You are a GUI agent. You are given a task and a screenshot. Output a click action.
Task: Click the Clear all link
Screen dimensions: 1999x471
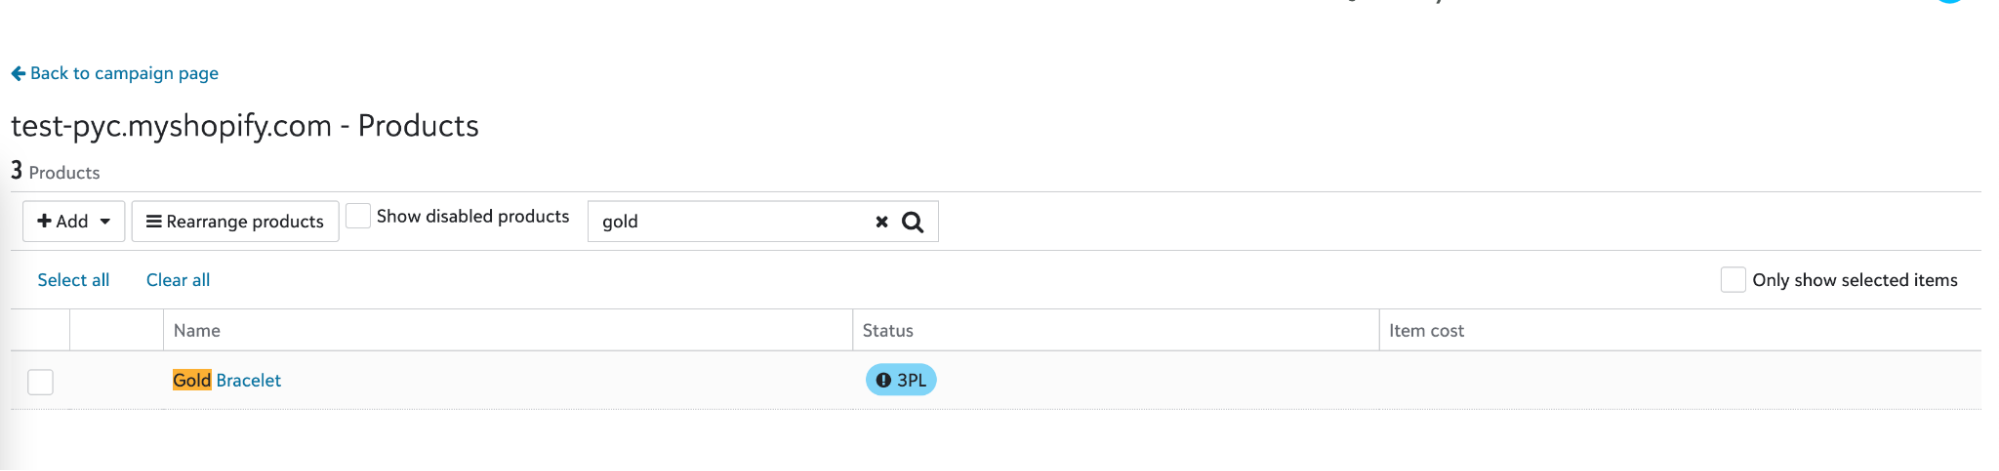point(178,280)
